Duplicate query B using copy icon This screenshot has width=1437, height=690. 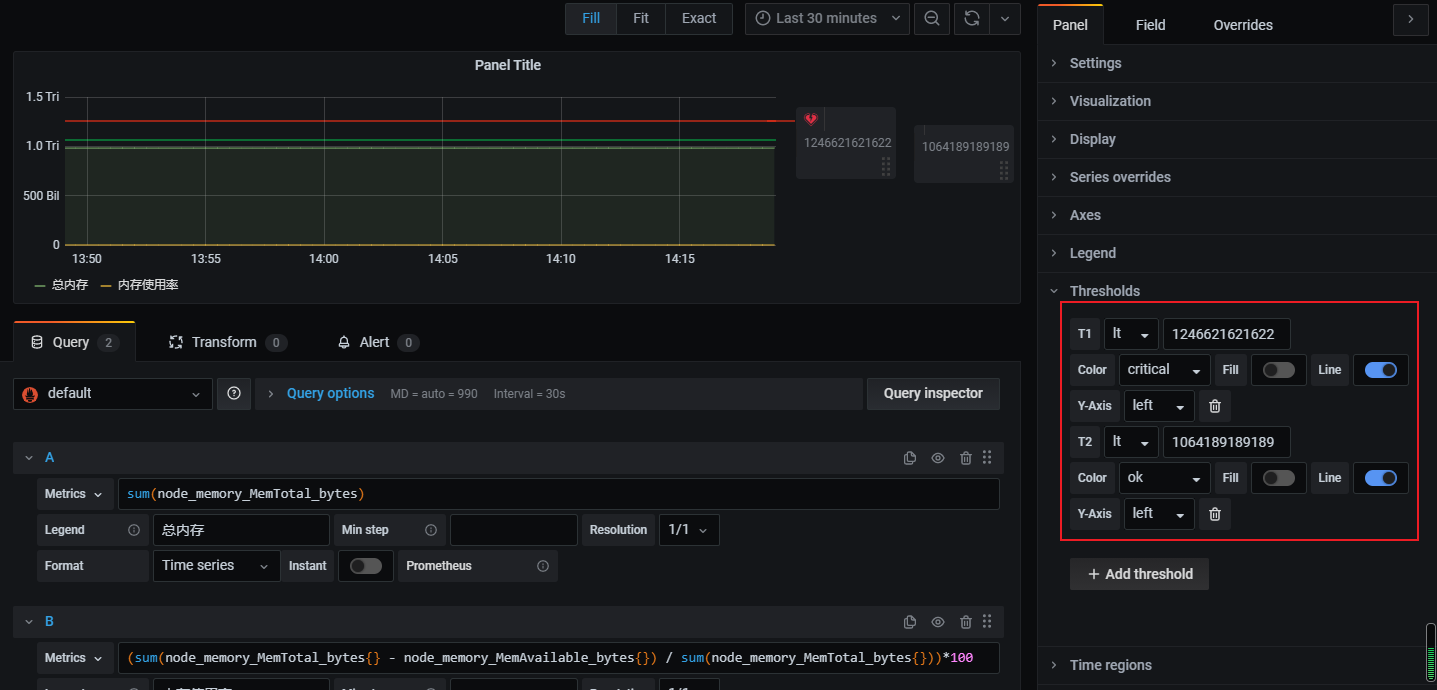click(909, 622)
